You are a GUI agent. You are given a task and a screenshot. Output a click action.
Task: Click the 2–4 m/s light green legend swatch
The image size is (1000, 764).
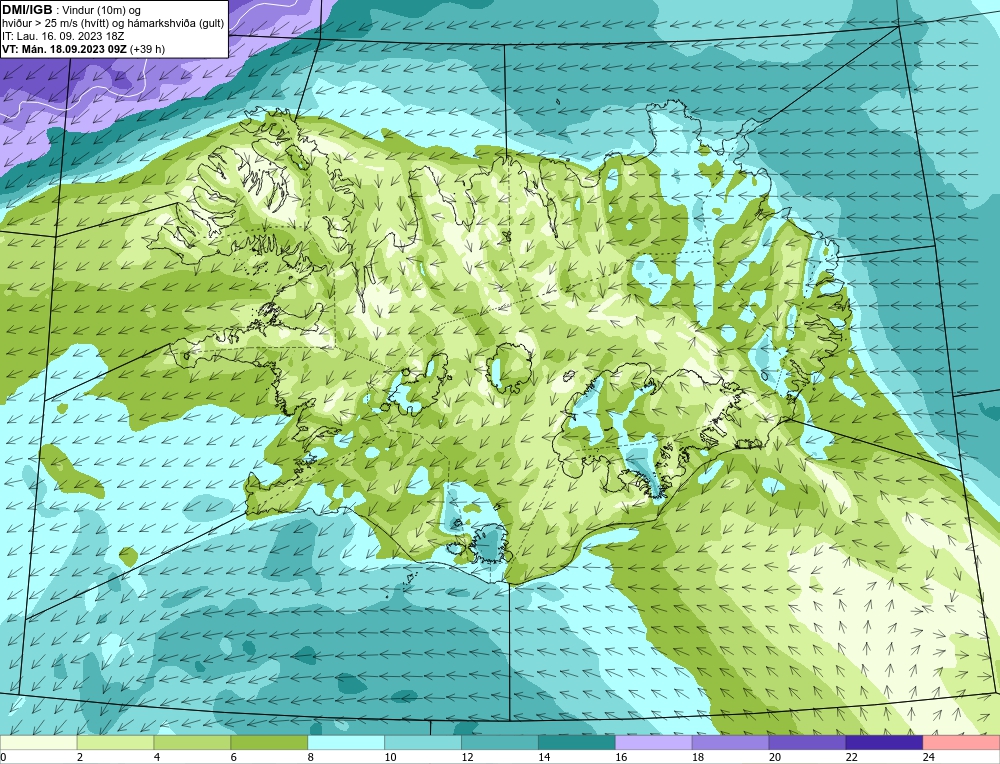(115, 743)
